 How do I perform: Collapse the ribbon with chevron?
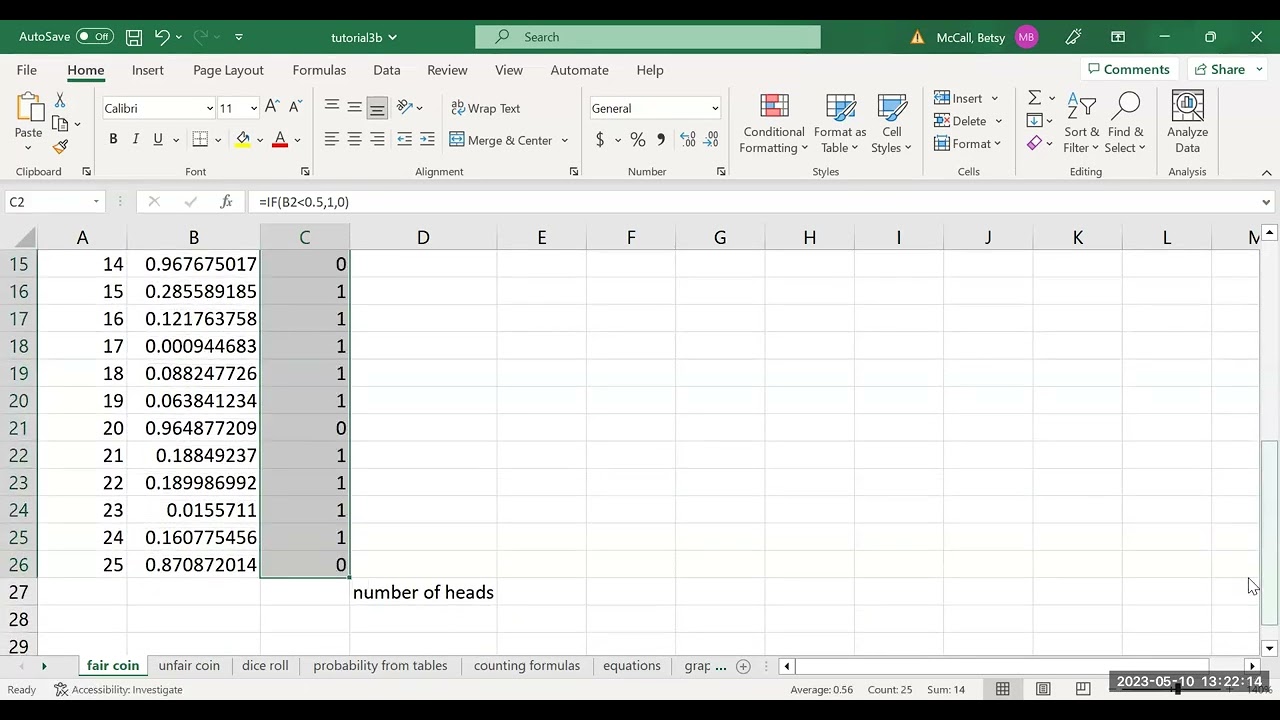1266,172
